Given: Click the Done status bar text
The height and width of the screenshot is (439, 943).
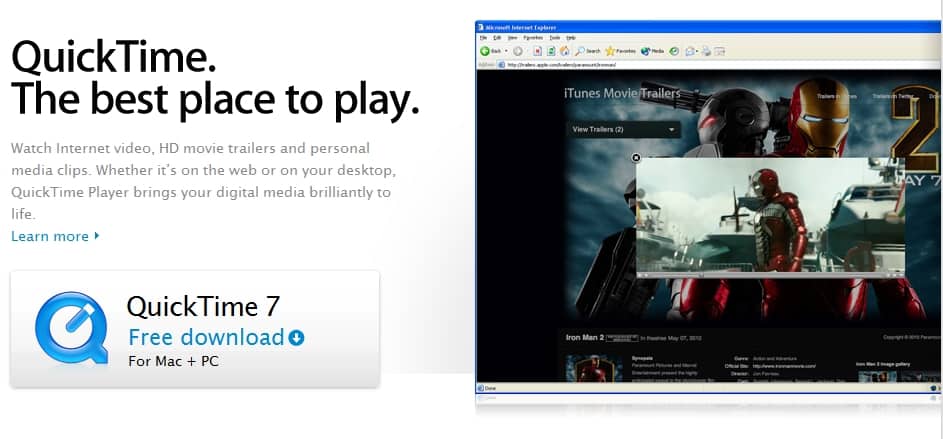Looking at the screenshot, I should [490, 388].
